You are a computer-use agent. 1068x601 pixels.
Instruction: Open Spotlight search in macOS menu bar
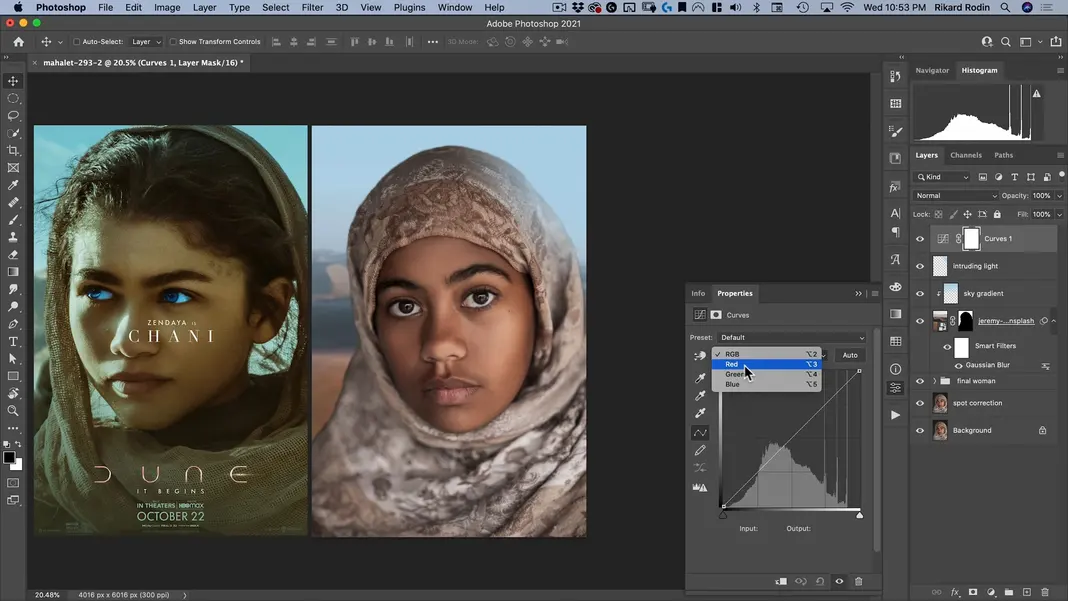pos(1005,7)
